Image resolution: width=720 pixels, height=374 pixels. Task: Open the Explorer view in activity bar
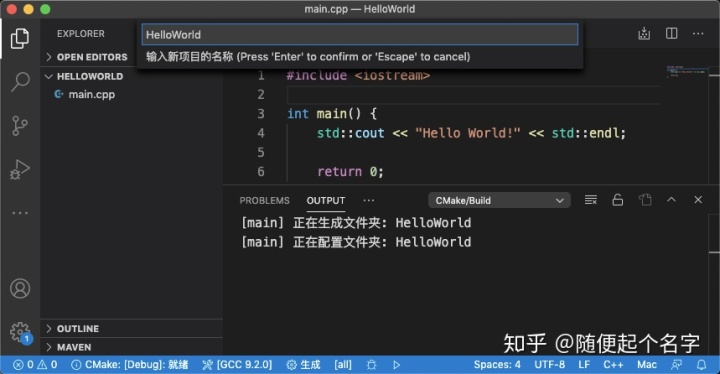click(x=20, y=38)
